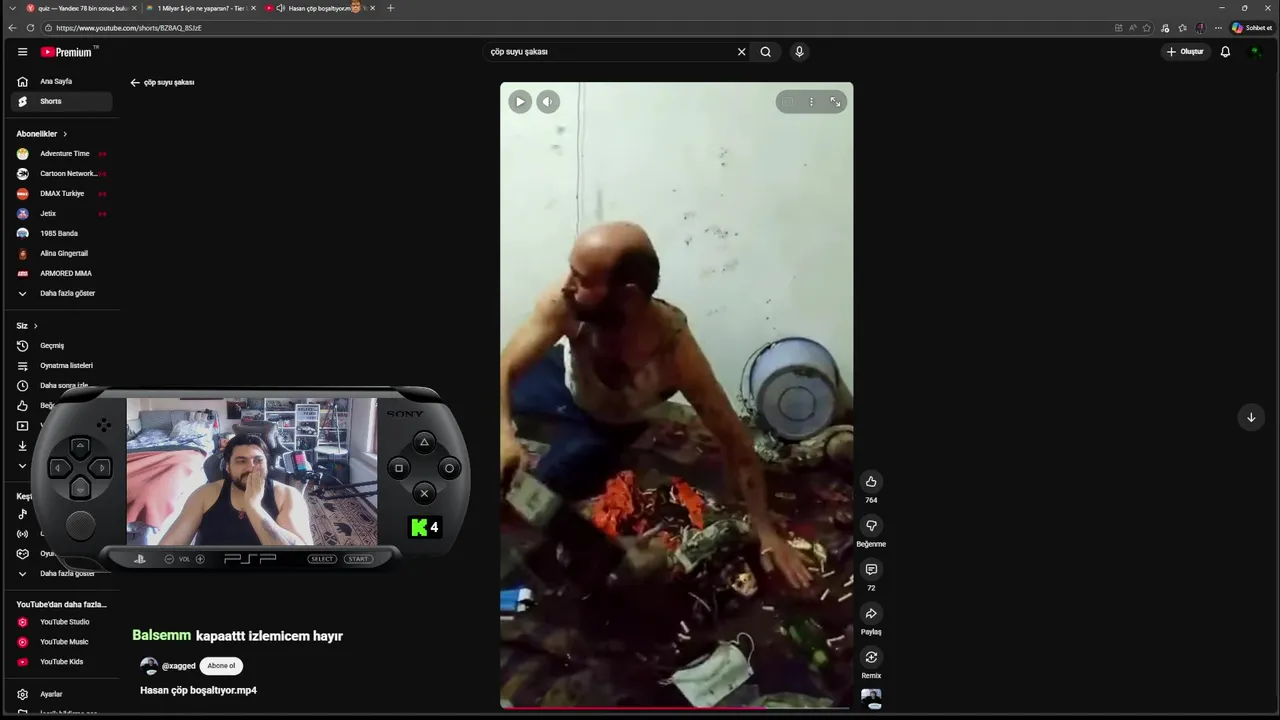Screen dimensions: 1280x720
Task: Play the Shorts video
Action: (520, 101)
